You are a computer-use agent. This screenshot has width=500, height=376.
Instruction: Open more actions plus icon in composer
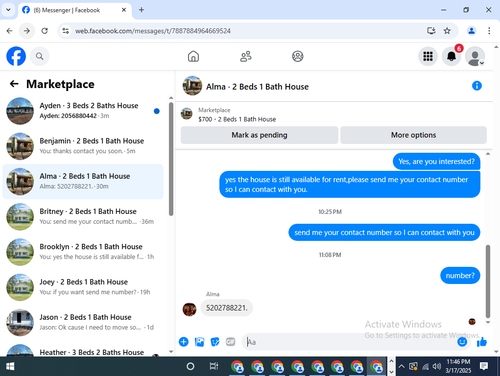[x=184, y=342]
